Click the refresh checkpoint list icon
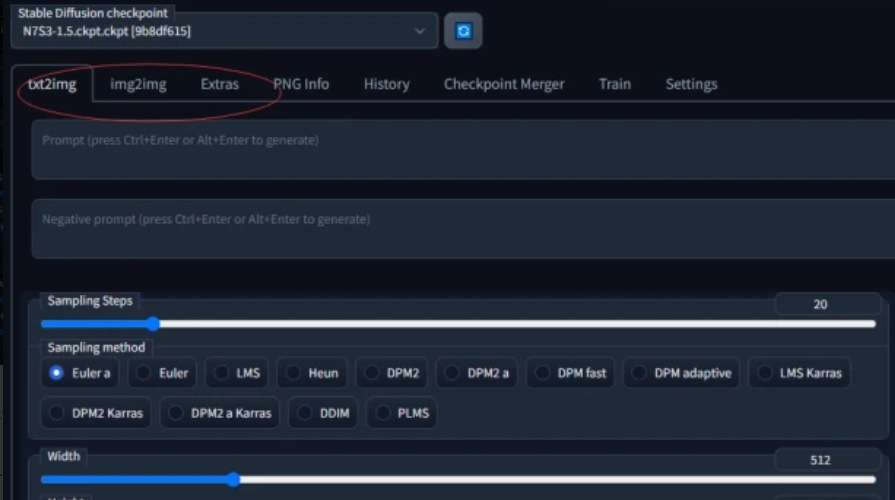The height and width of the screenshot is (500, 895). [463, 31]
